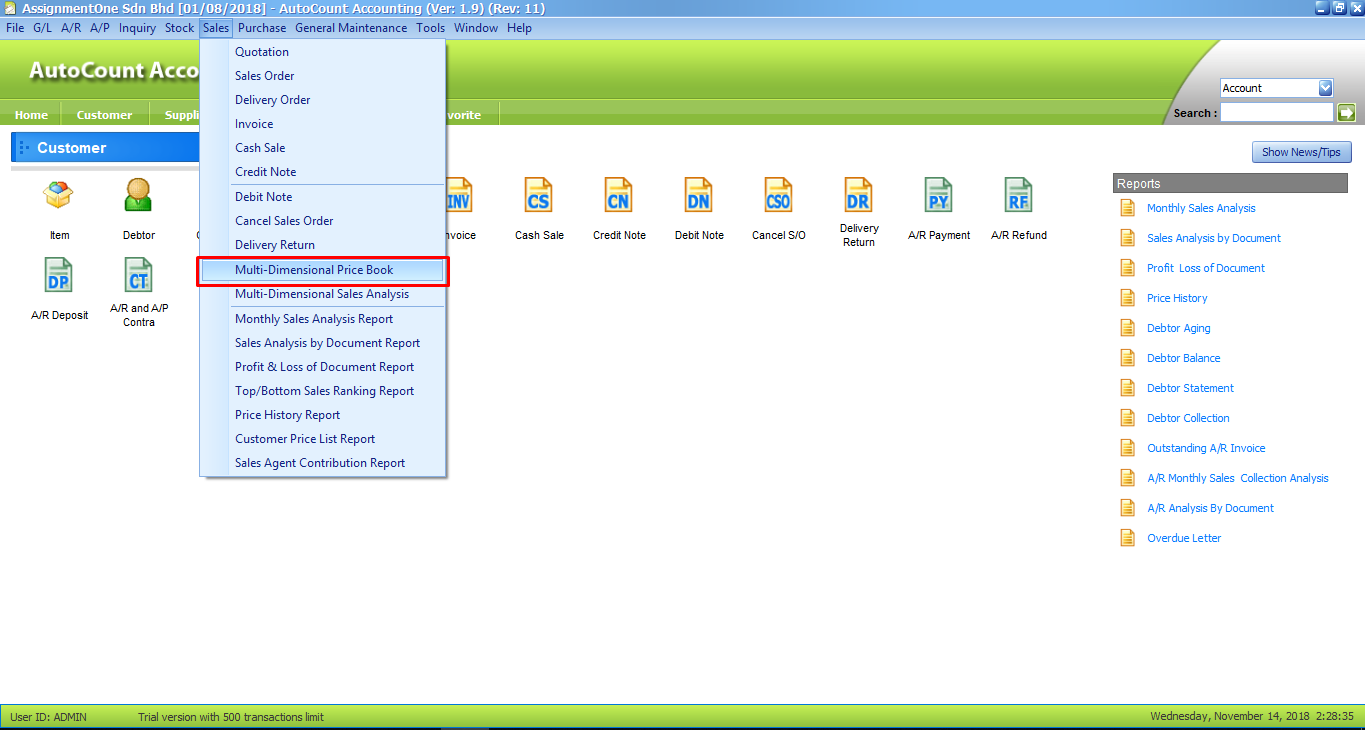Open the Cancel S/O icon
Screen dimensions: 1365x730
click(x=779, y=195)
